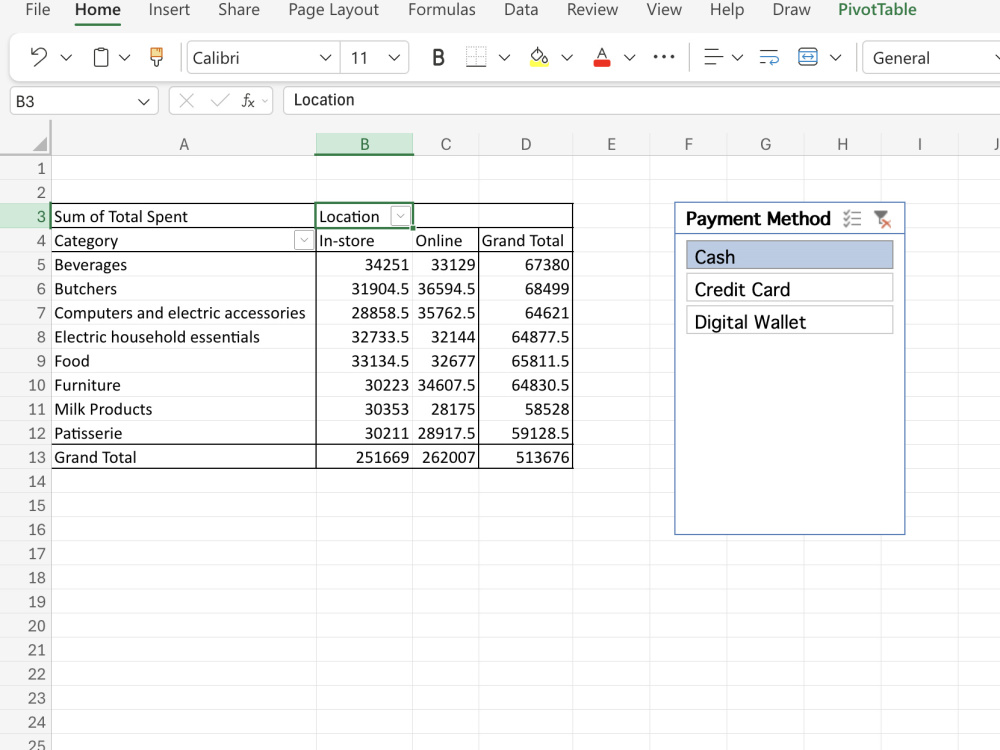The image size is (1000, 750).
Task: Select the Digital Wallet slicer item
Action: click(790, 321)
